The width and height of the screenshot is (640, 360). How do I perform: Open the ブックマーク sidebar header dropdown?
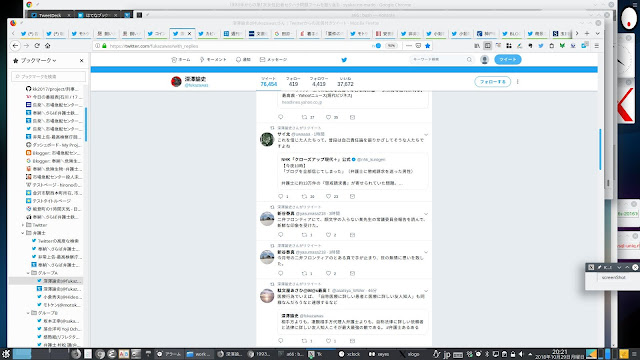tap(38, 60)
